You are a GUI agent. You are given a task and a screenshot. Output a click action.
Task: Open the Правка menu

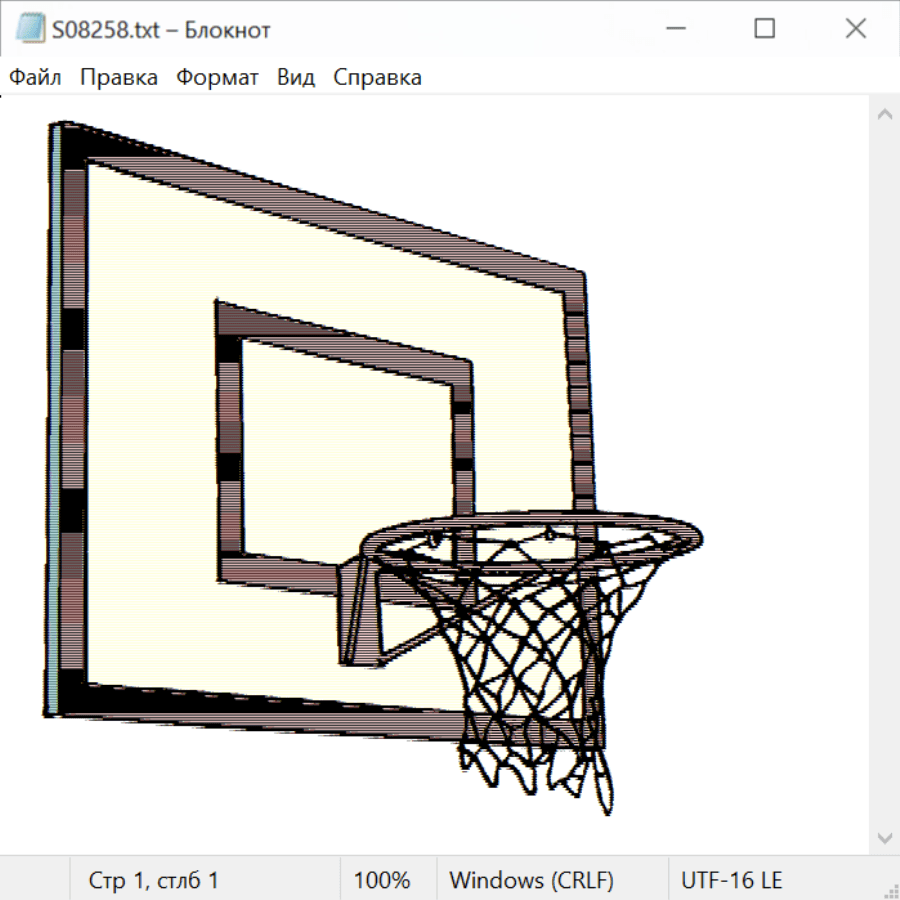[118, 77]
